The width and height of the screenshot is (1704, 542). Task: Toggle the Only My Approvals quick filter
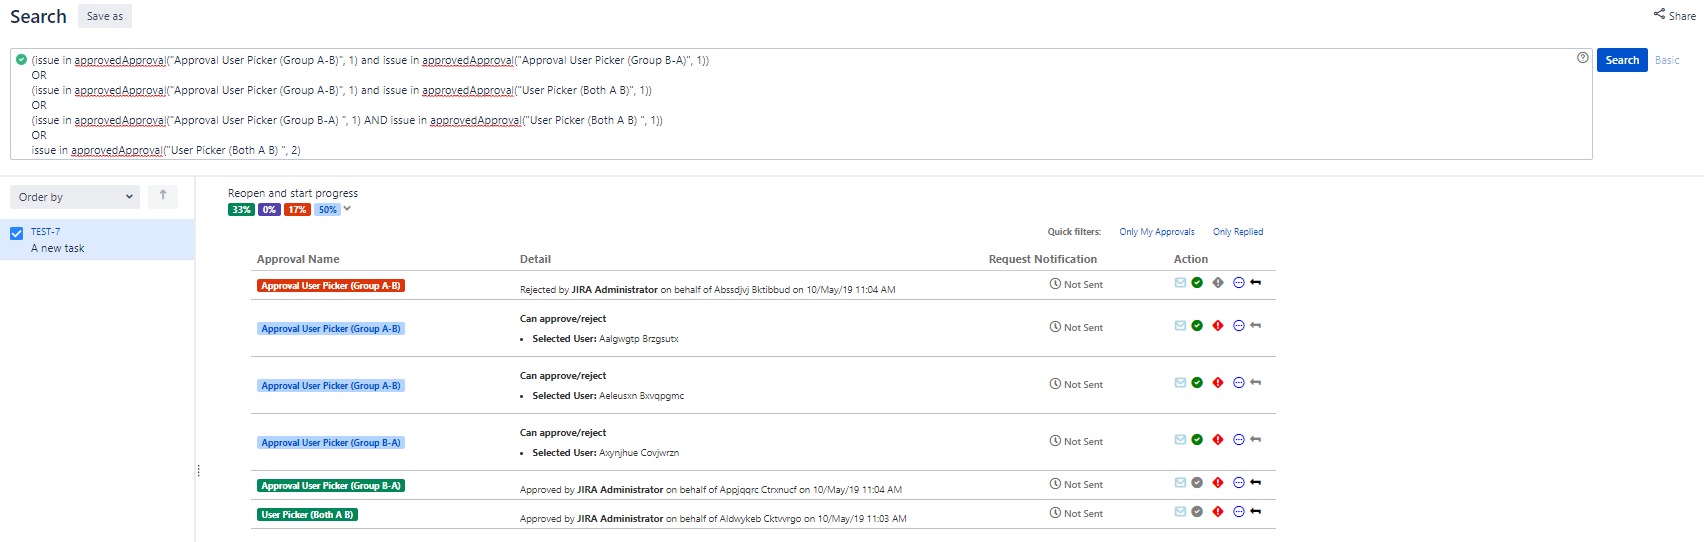pyautogui.click(x=1156, y=232)
